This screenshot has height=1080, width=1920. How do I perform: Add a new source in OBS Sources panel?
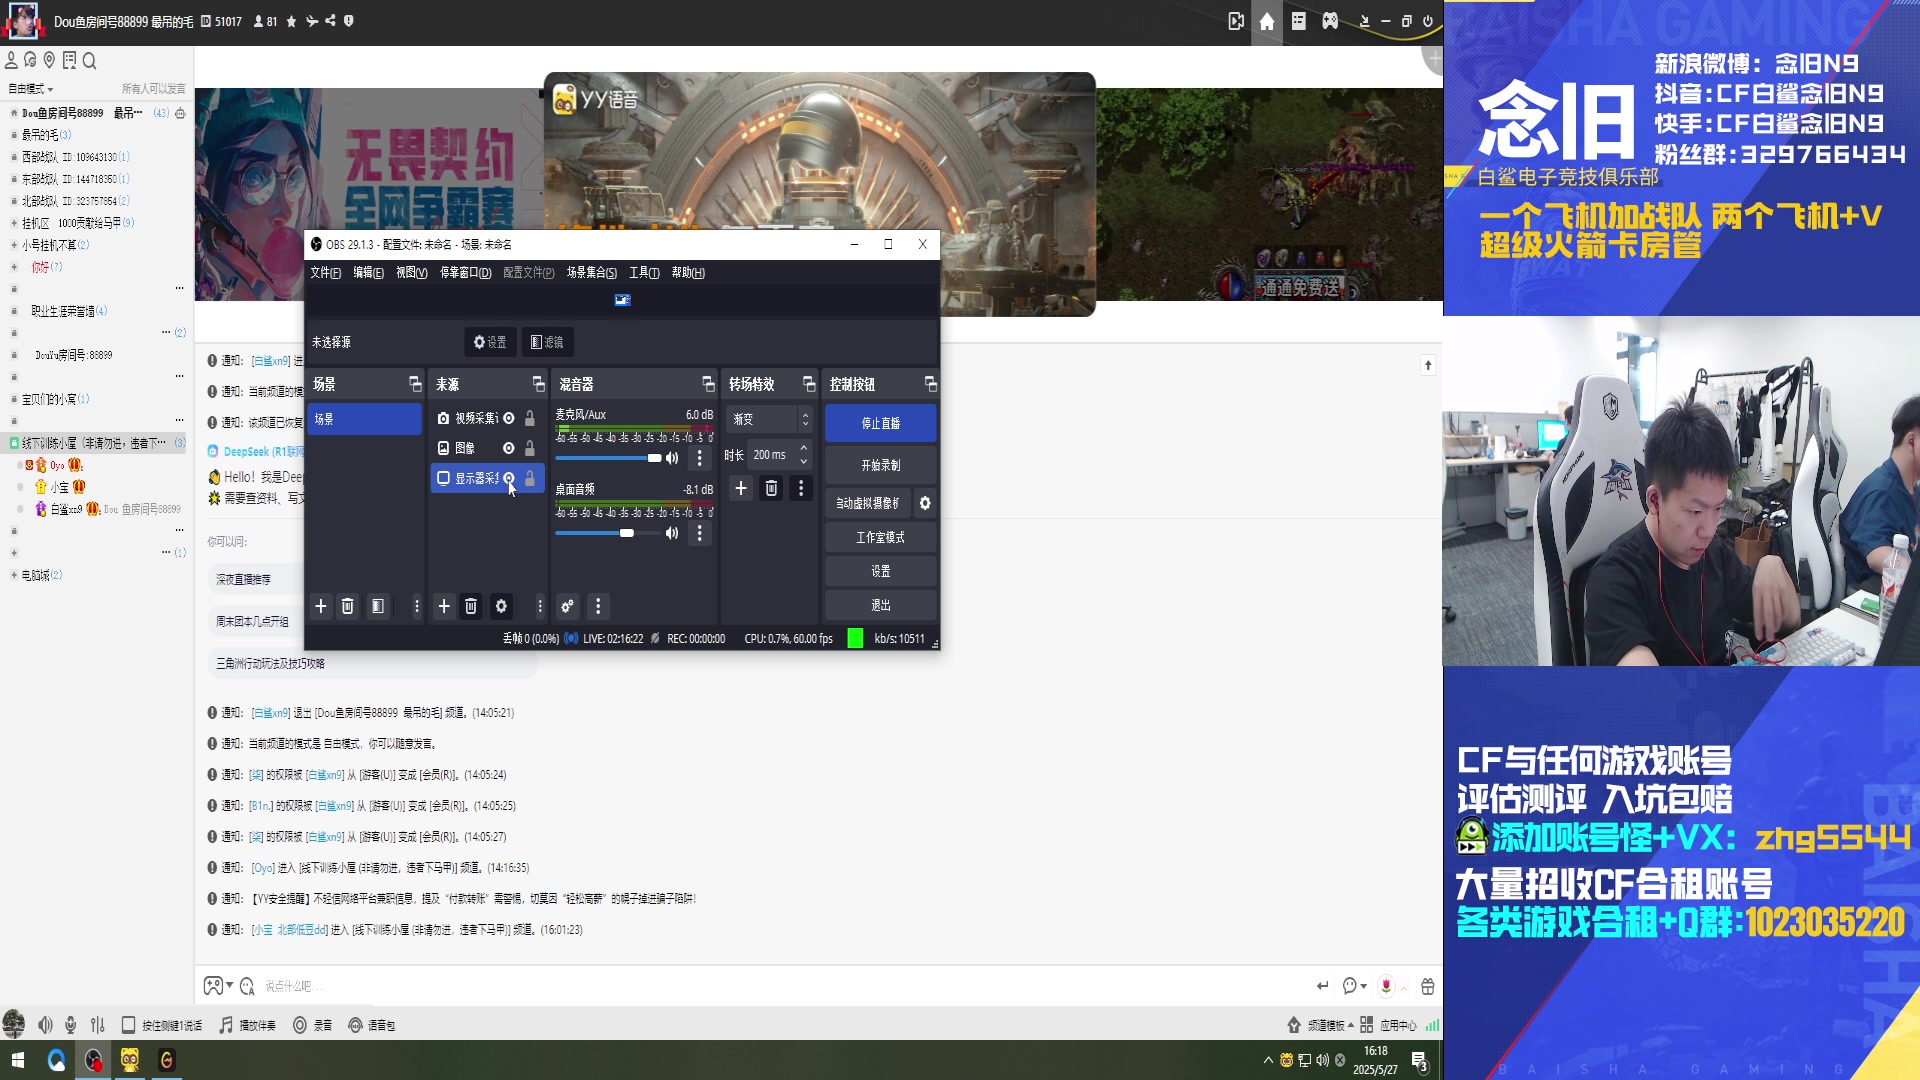click(444, 606)
